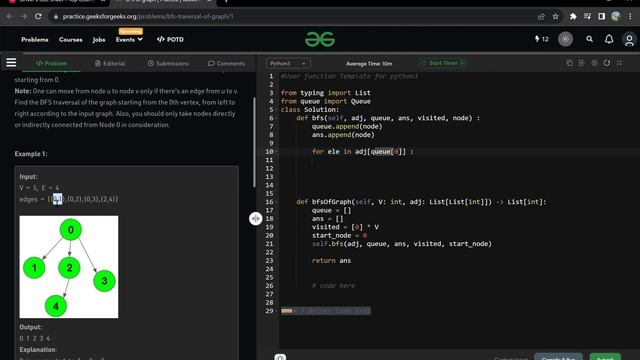Click the problem description scrollbar

click(254, 142)
